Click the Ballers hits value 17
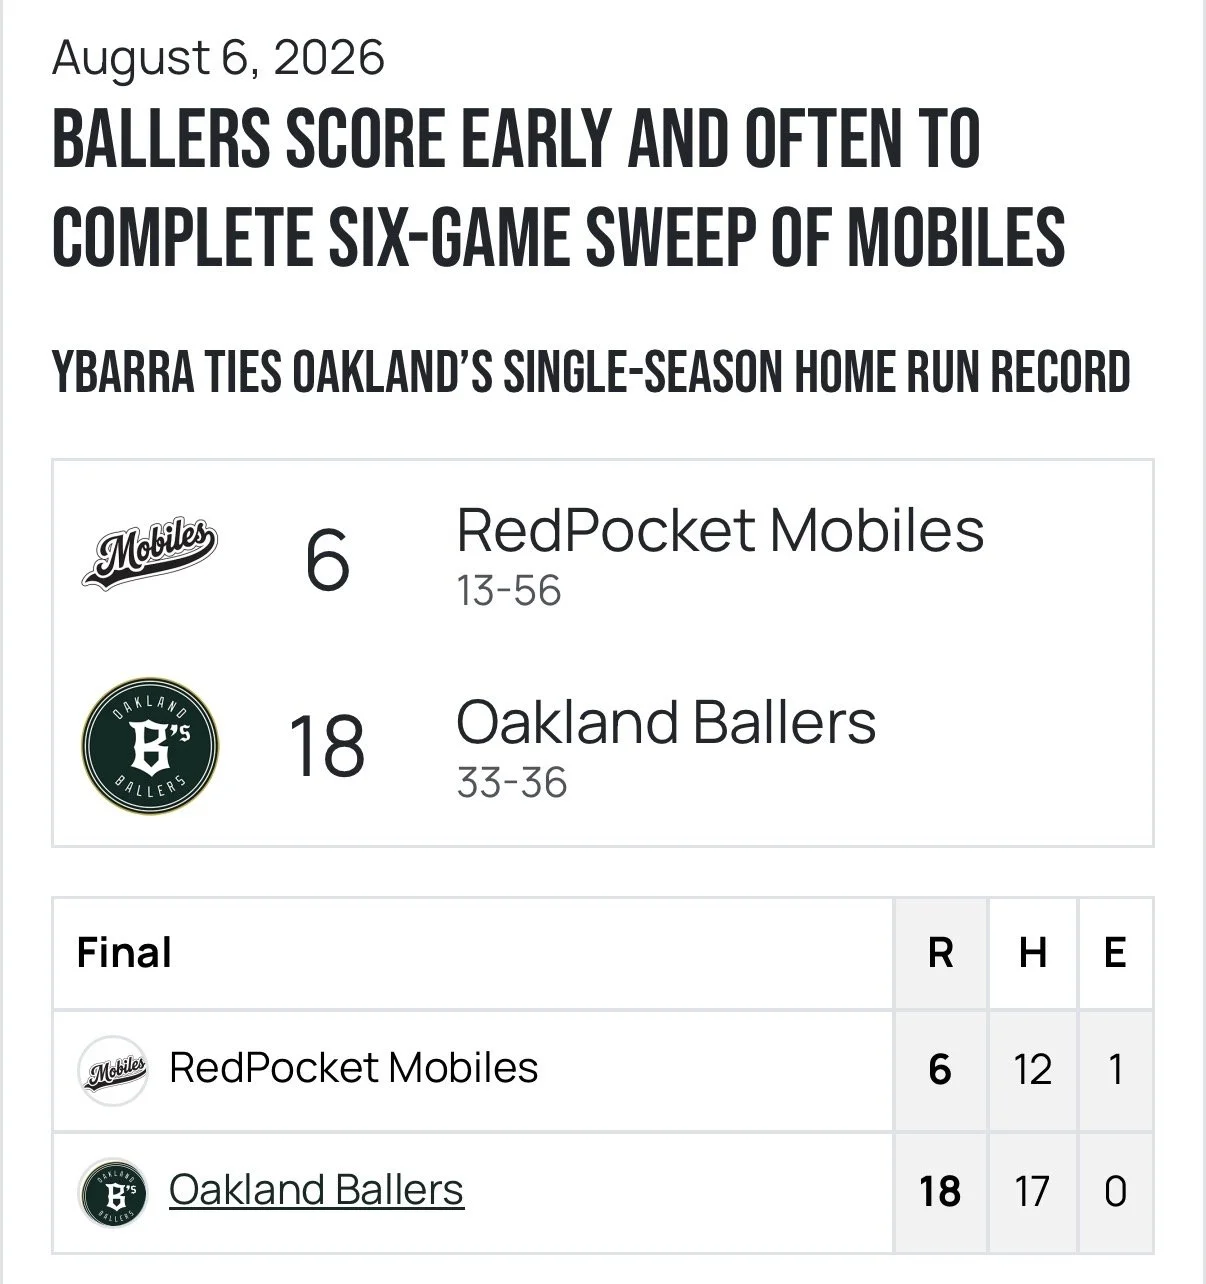 1032,1191
